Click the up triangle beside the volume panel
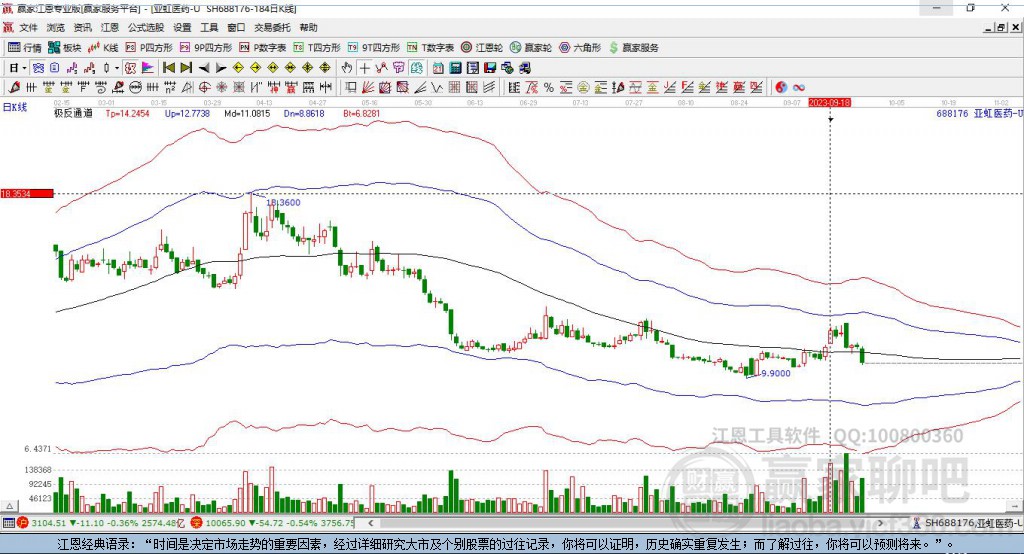This screenshot has width=1024, height=554. [9, 506]
